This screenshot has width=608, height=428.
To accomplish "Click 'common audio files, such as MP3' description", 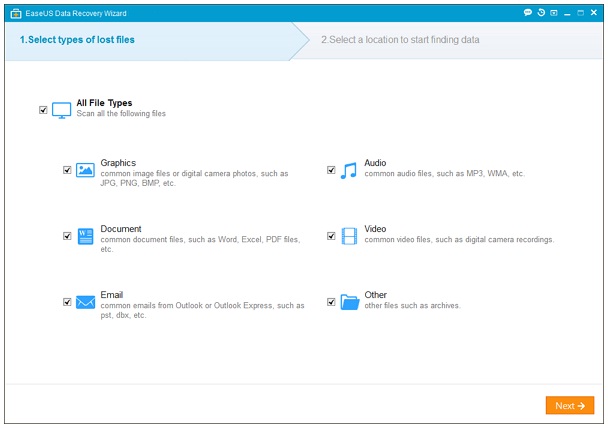I will pos(444,174).
